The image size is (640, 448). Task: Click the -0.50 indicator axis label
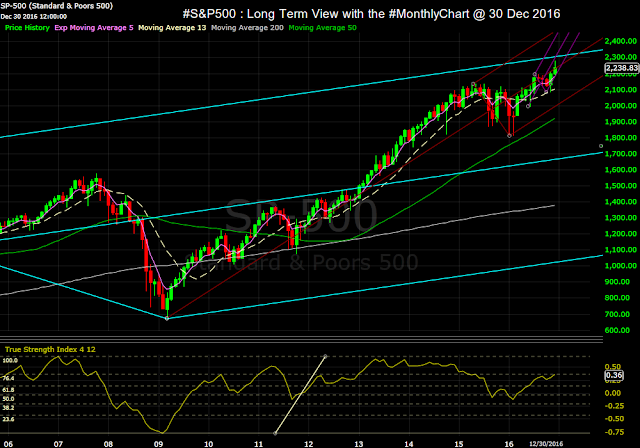[614, 419]
